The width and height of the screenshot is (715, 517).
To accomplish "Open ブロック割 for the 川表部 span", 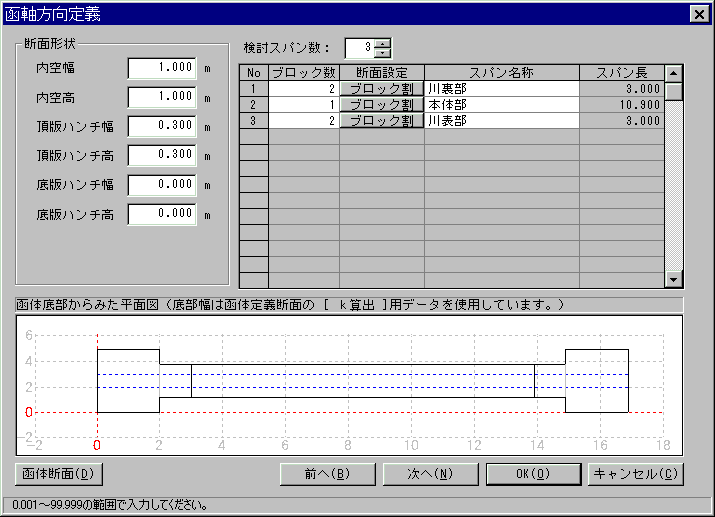I will [x=382, y=120].
